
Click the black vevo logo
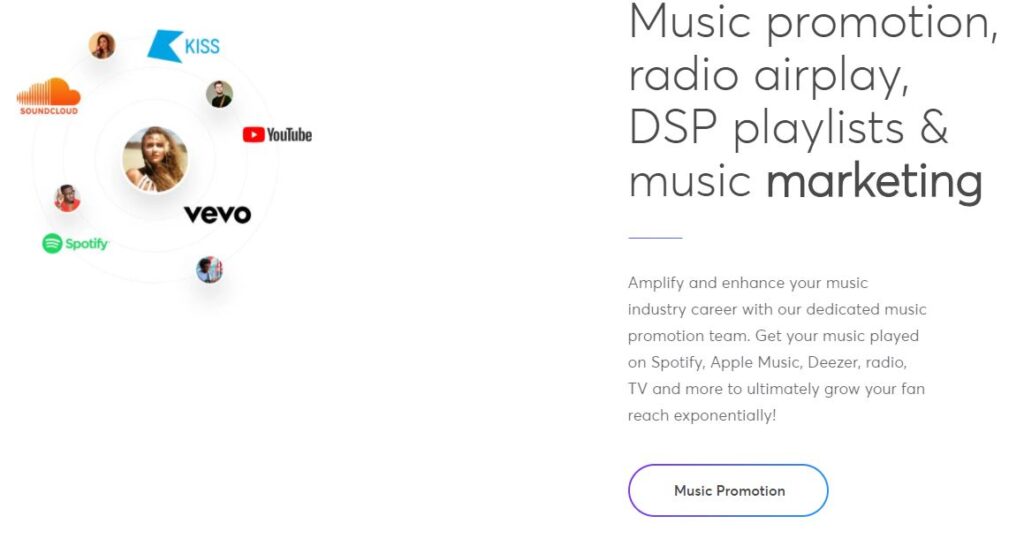[x=217, y=214]
